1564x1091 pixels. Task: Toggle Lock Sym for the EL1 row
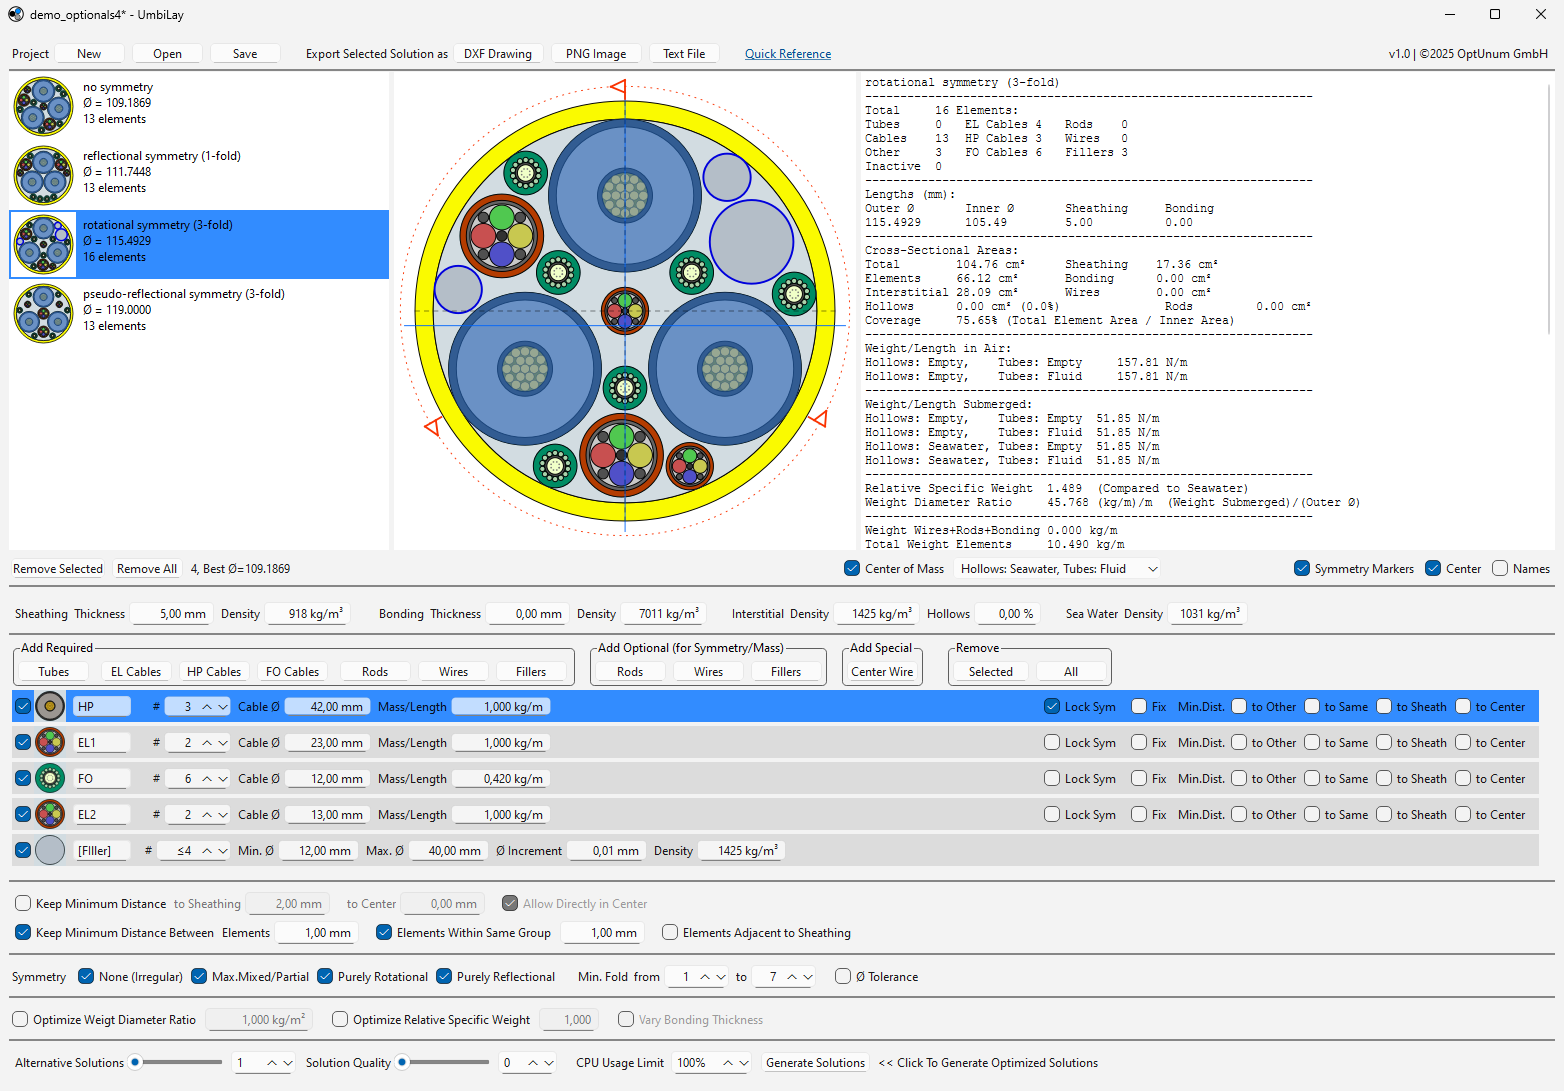click(1052, 743)
